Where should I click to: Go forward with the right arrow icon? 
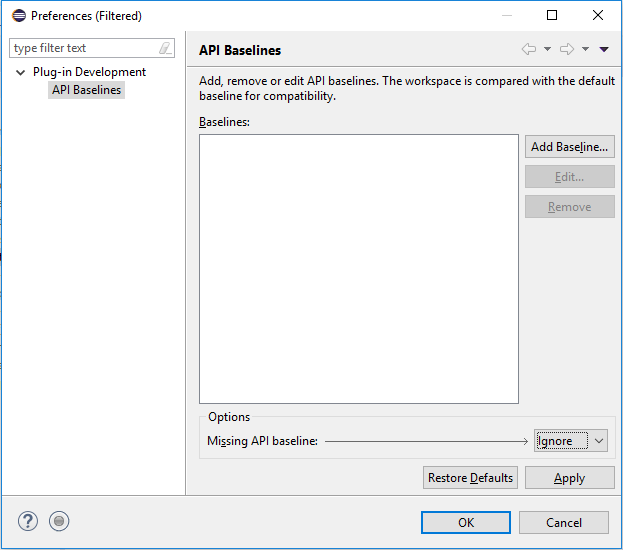point(567,49)
